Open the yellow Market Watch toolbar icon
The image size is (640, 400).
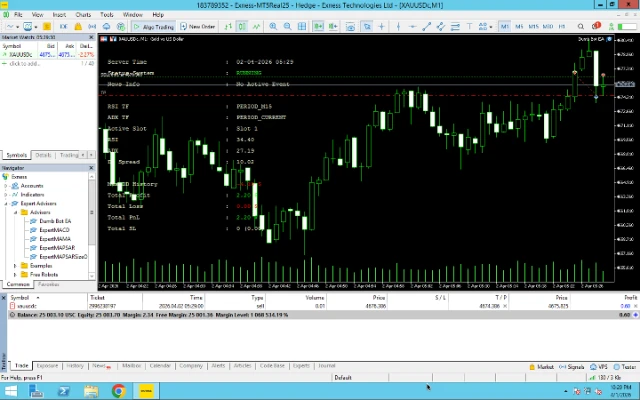(47, 27)
